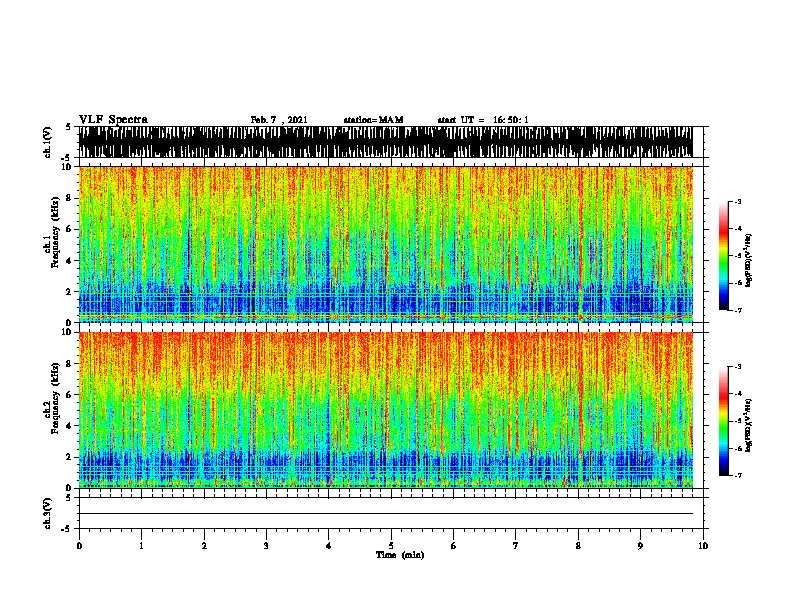The image size is (792, 612).
Task: Select the date text "Feb. 7, 2021"
Action: pyautogui.click(x=279, y=120)
